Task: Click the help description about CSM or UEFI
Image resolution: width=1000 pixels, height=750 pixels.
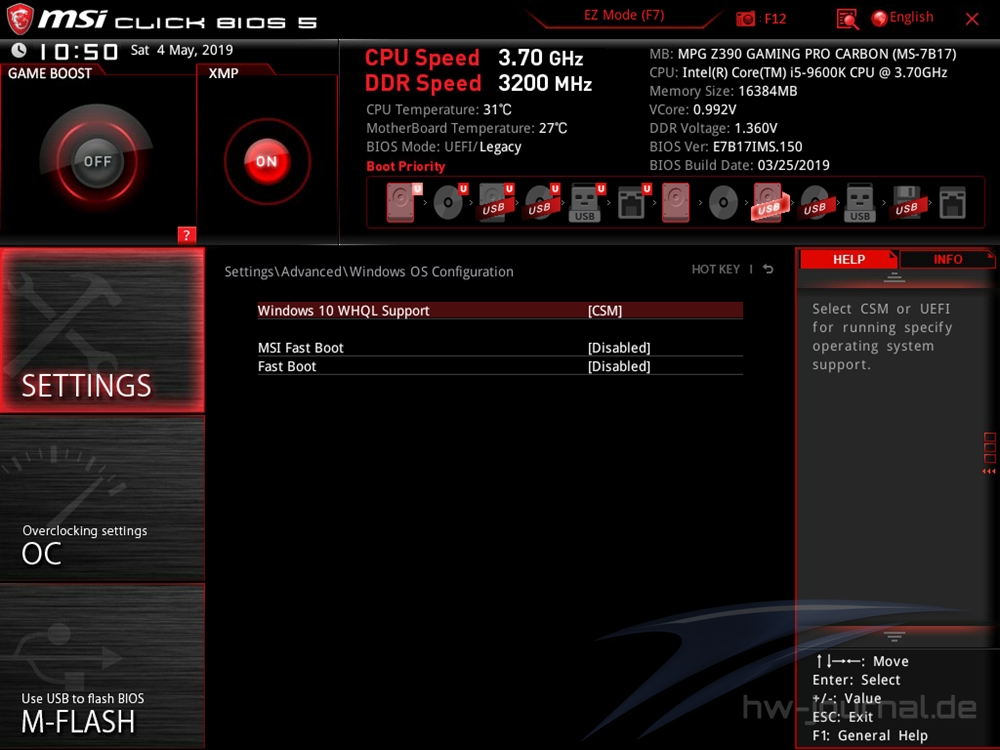Action: pos(882,336)
